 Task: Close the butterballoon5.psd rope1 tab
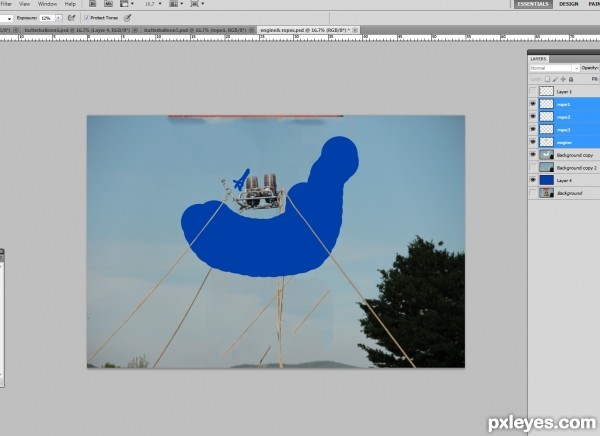pos(251,30)
